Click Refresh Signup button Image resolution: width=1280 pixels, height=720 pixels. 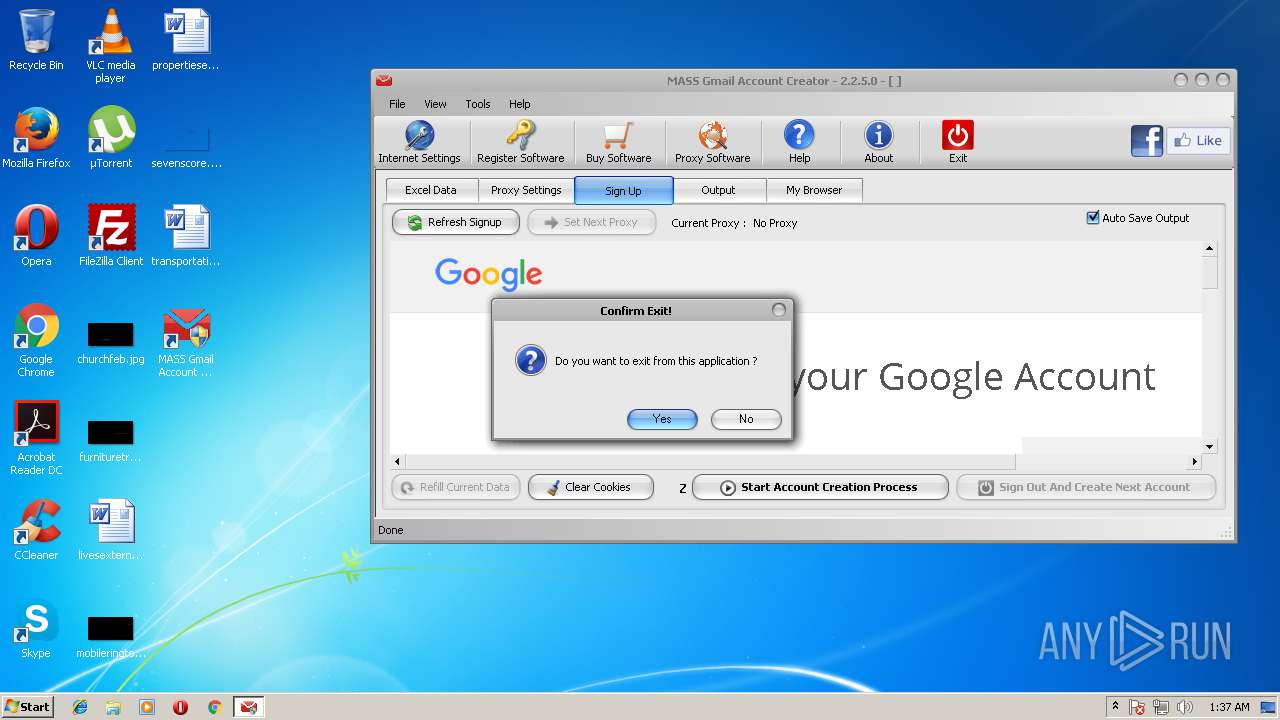pyautogui.click(x=455, y=222)
